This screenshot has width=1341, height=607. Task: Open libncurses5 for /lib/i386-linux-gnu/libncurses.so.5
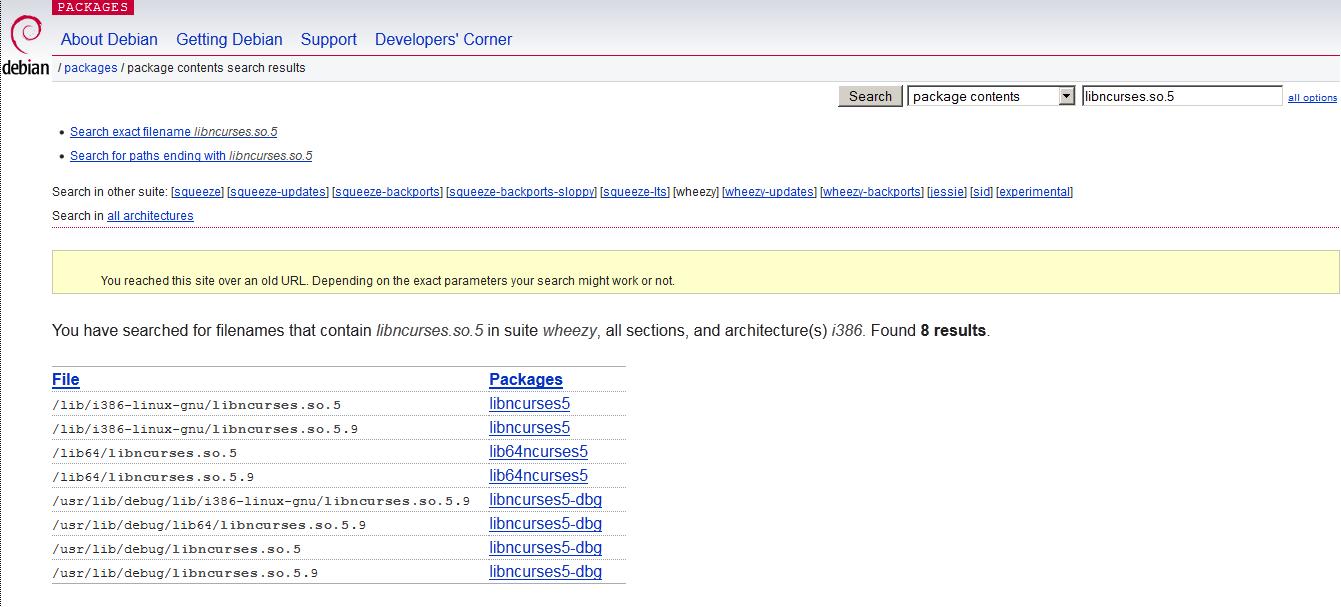(x=529, y=404)
